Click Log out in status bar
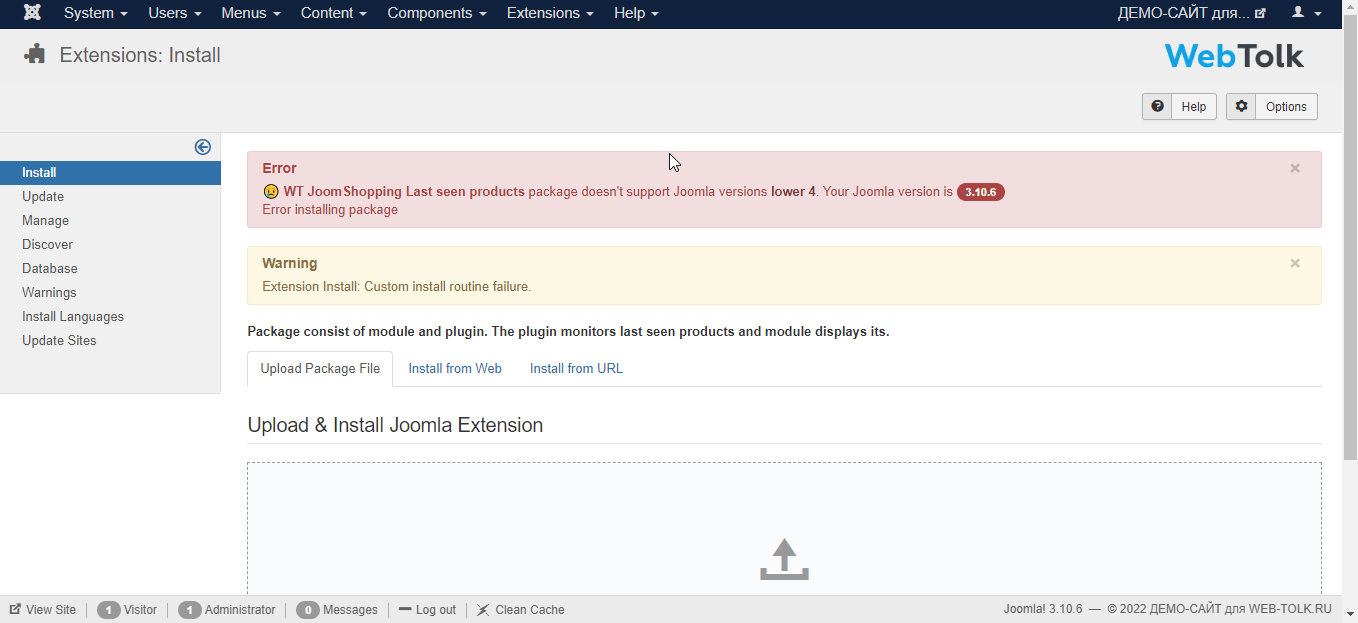 tap(427, 610)
